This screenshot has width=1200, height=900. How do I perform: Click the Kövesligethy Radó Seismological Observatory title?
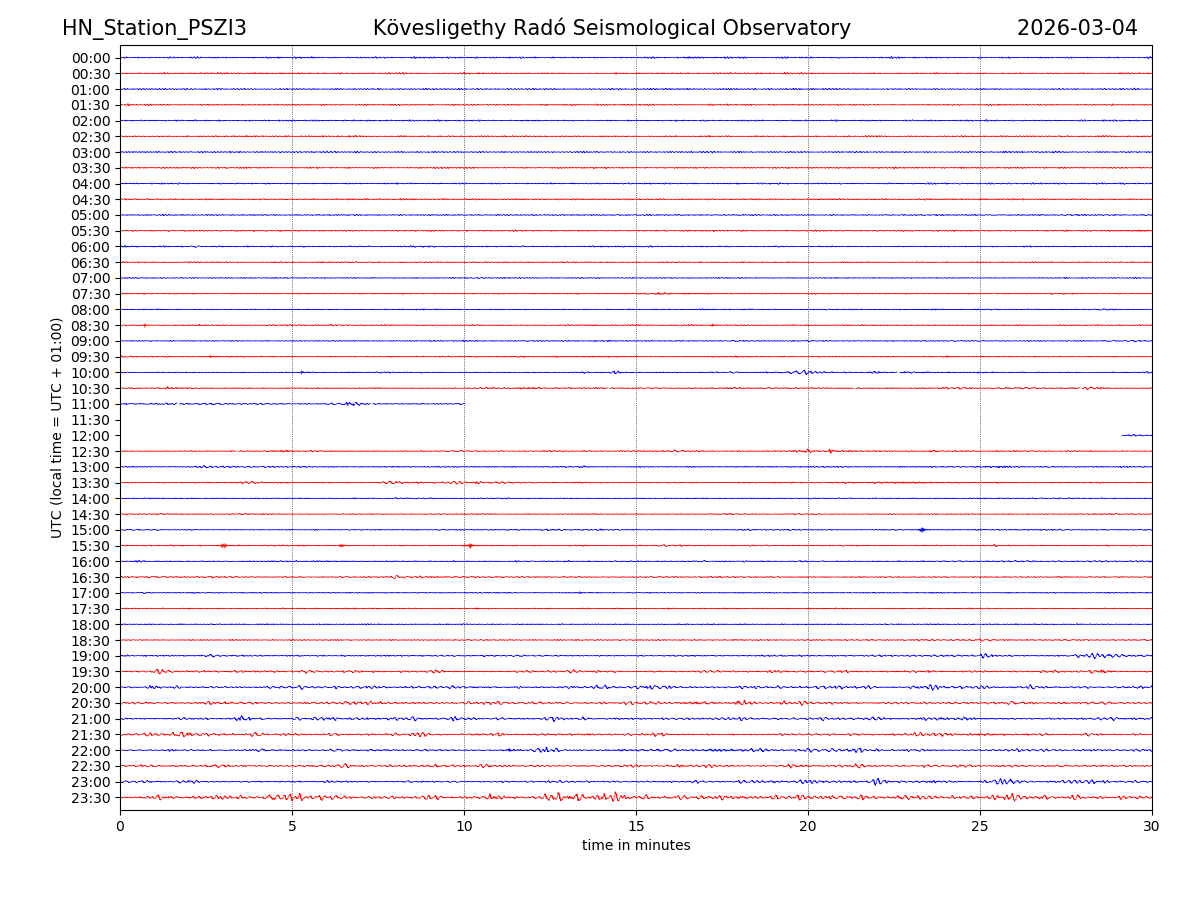pyautogui.click(x=611, y=28)
